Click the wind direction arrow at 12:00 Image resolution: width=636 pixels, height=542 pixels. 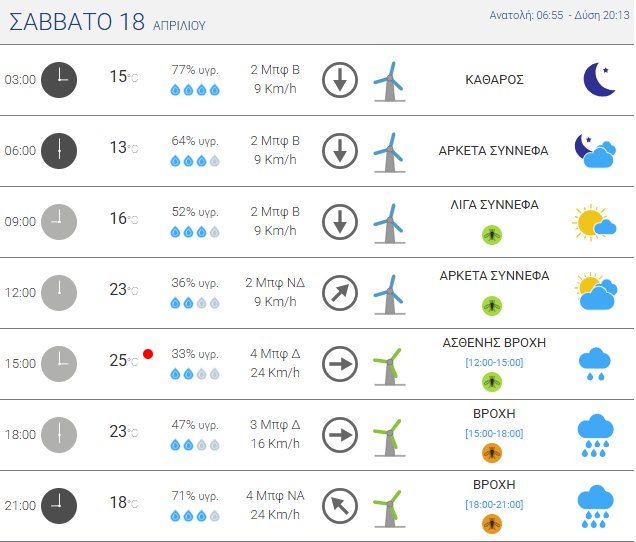pyautogui.click(x=340, y=292)
